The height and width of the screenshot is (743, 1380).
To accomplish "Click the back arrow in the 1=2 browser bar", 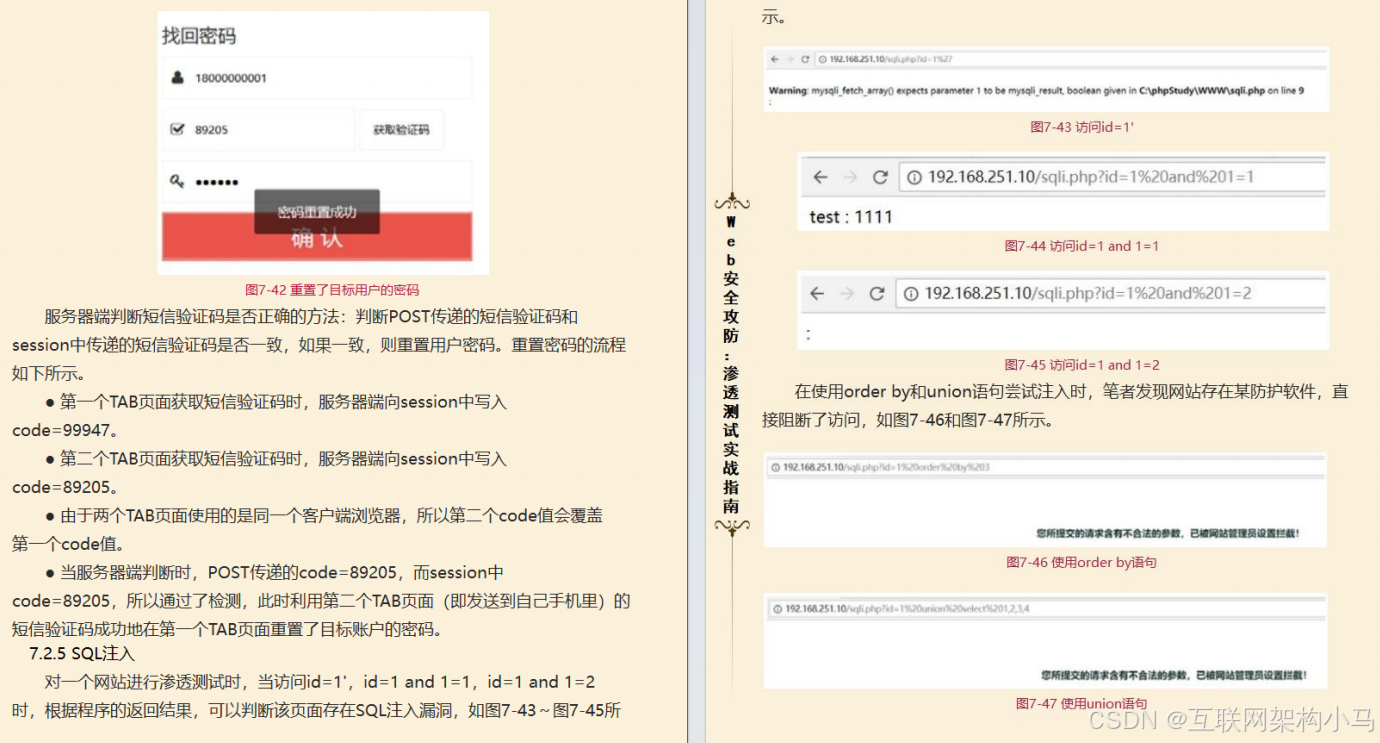I will 817,294.
